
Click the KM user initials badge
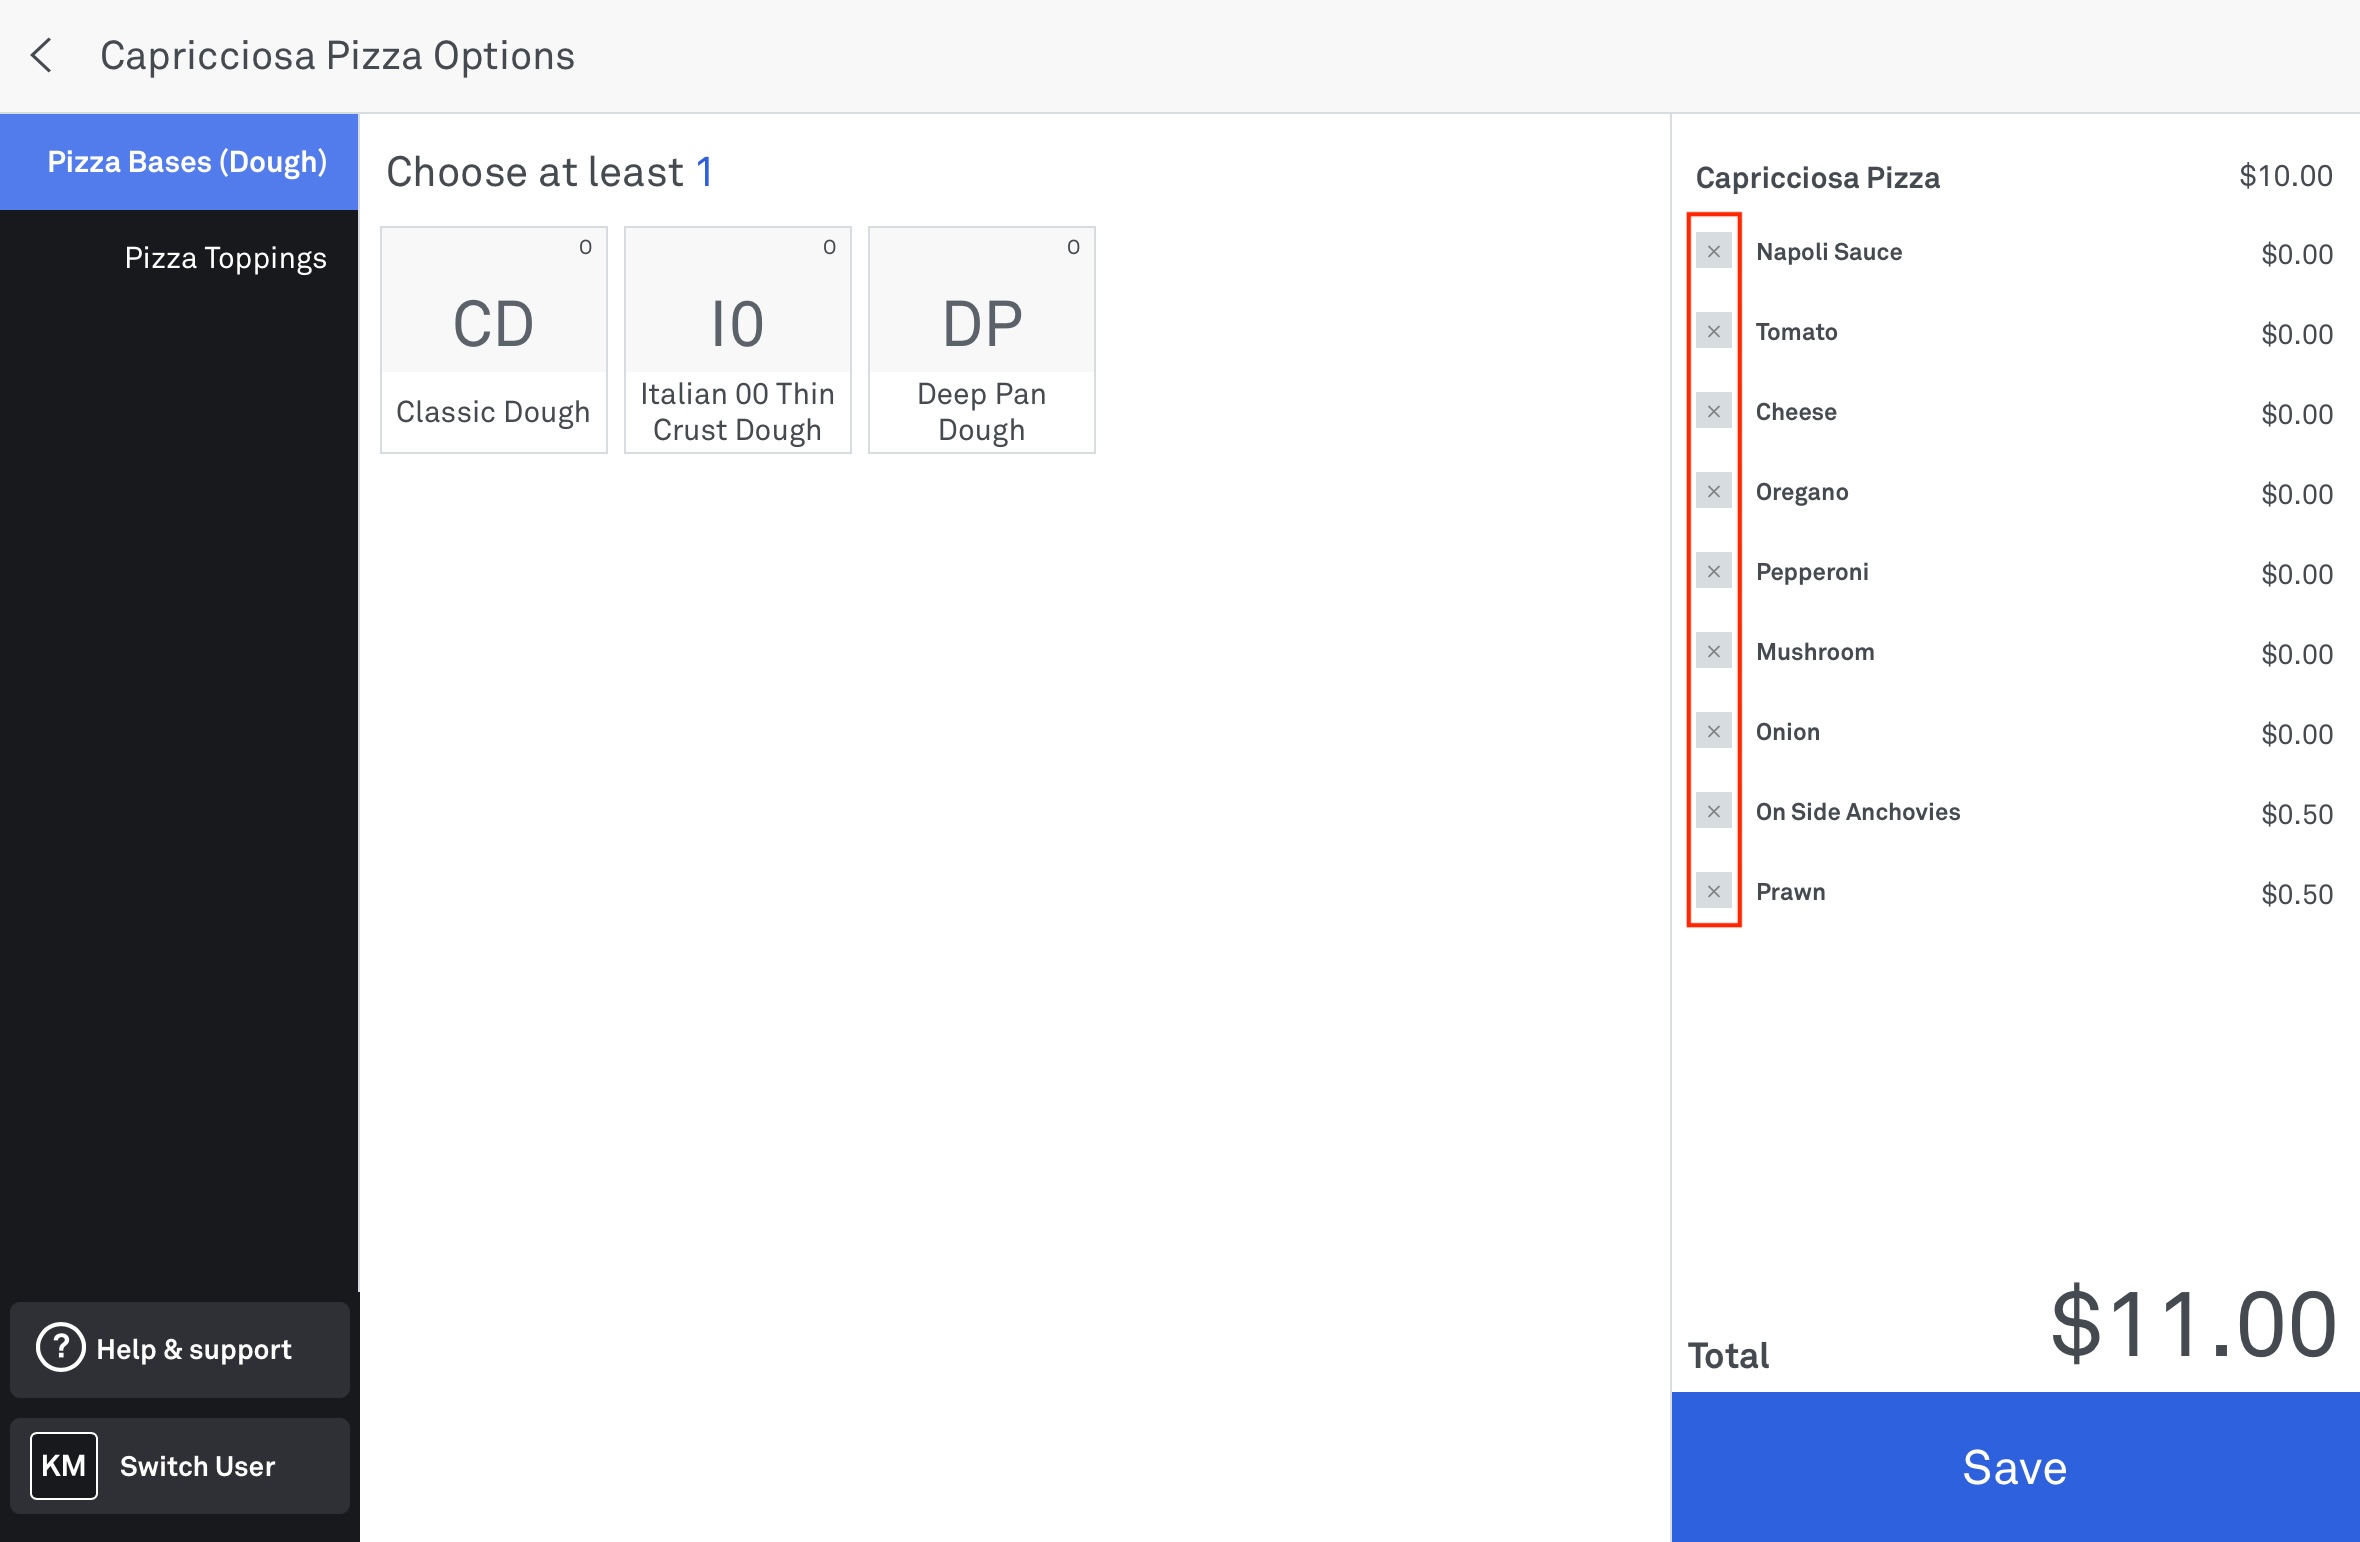click(x=64, y=1466)
